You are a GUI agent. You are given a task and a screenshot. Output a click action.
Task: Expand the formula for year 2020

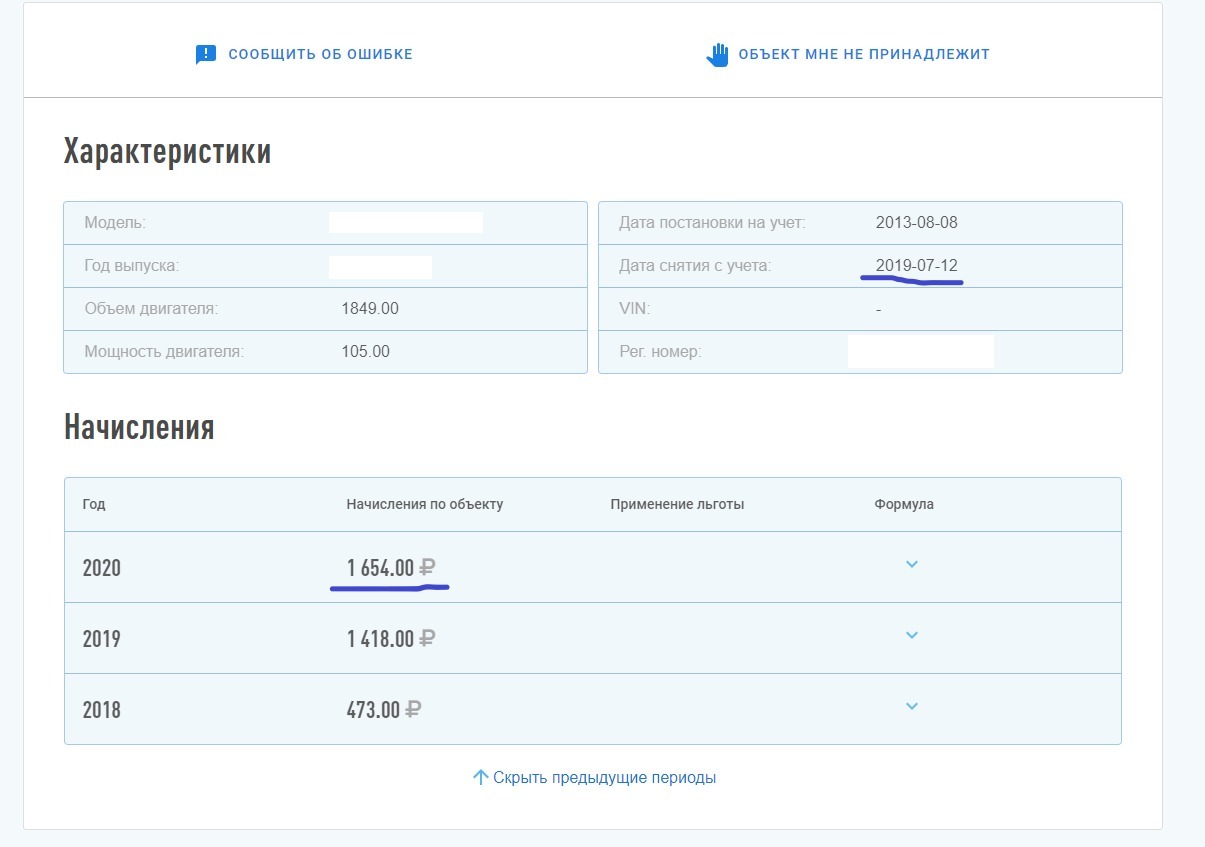(x=911, y=565)
